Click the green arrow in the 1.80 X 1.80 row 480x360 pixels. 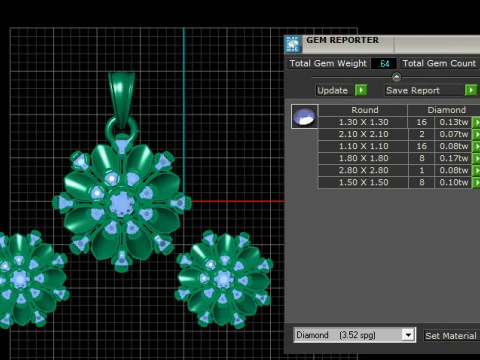pyautogui.click(x=476, y=158)
